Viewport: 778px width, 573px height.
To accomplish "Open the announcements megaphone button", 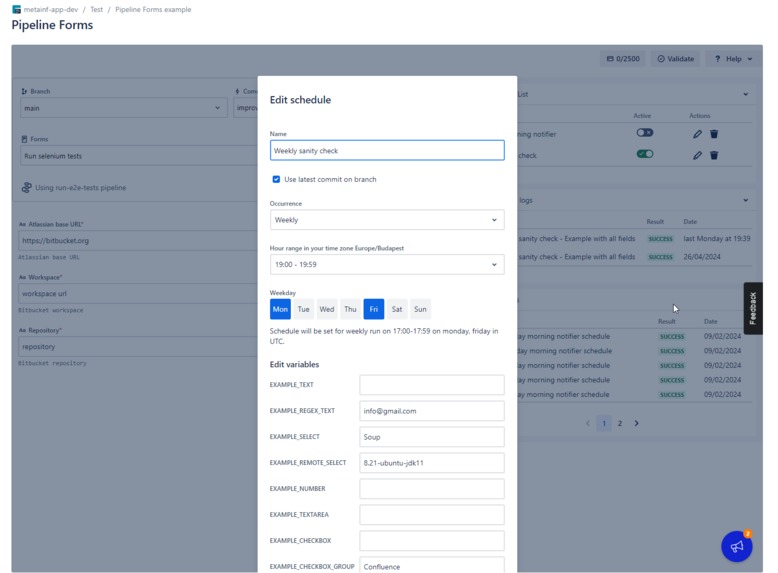I will click(737, 546).
